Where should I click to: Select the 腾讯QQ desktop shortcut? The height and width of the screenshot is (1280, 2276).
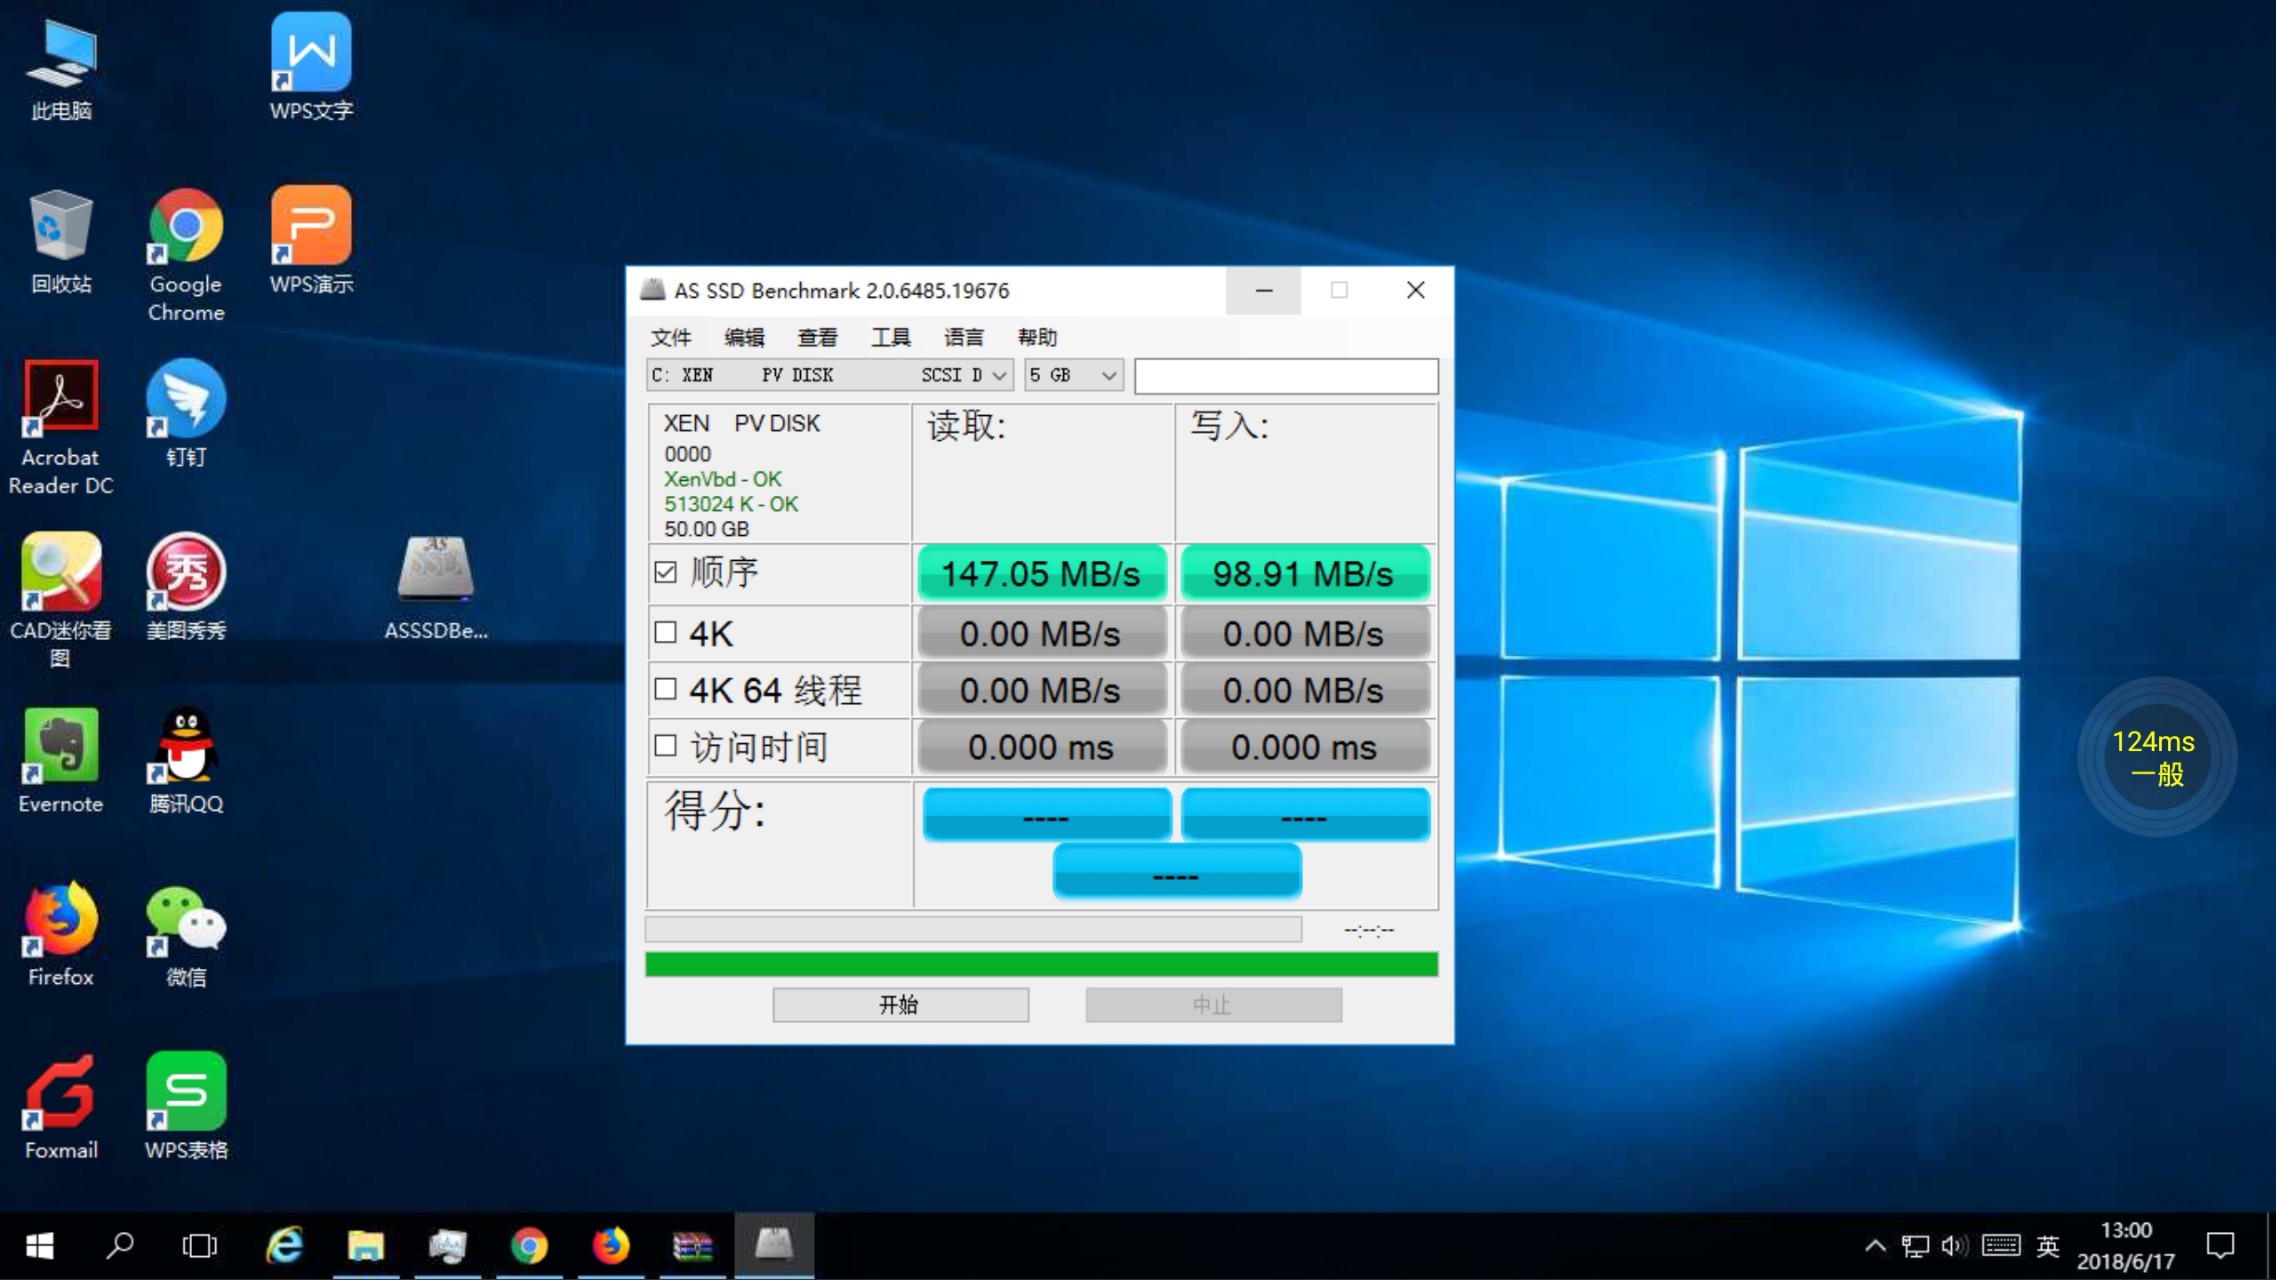coord(186,761)
